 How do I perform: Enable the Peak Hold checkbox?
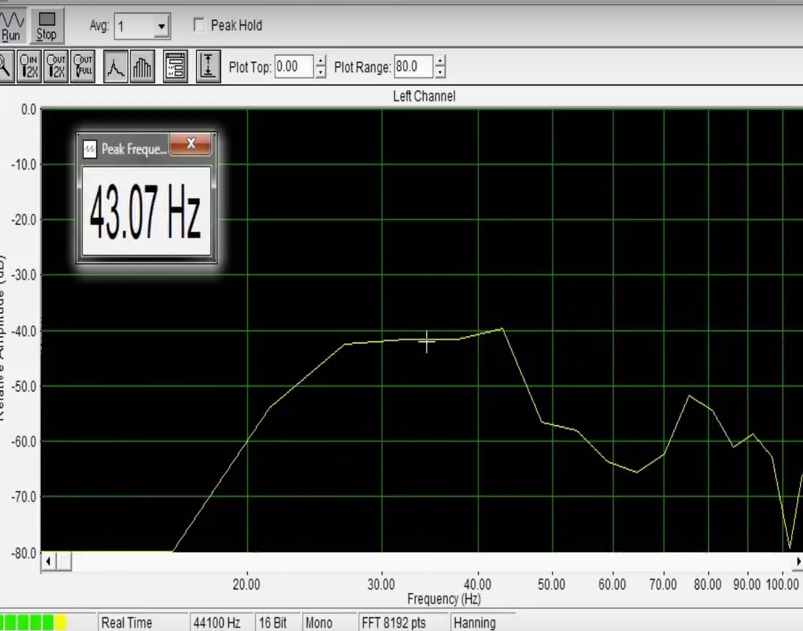pos(199,25)
